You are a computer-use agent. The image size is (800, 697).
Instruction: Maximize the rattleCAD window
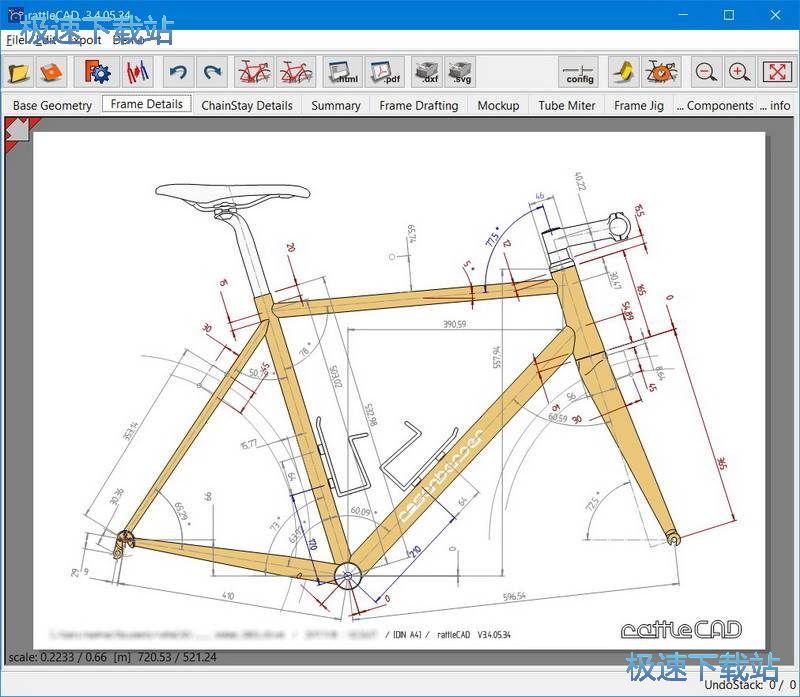[x=729, y=15]
